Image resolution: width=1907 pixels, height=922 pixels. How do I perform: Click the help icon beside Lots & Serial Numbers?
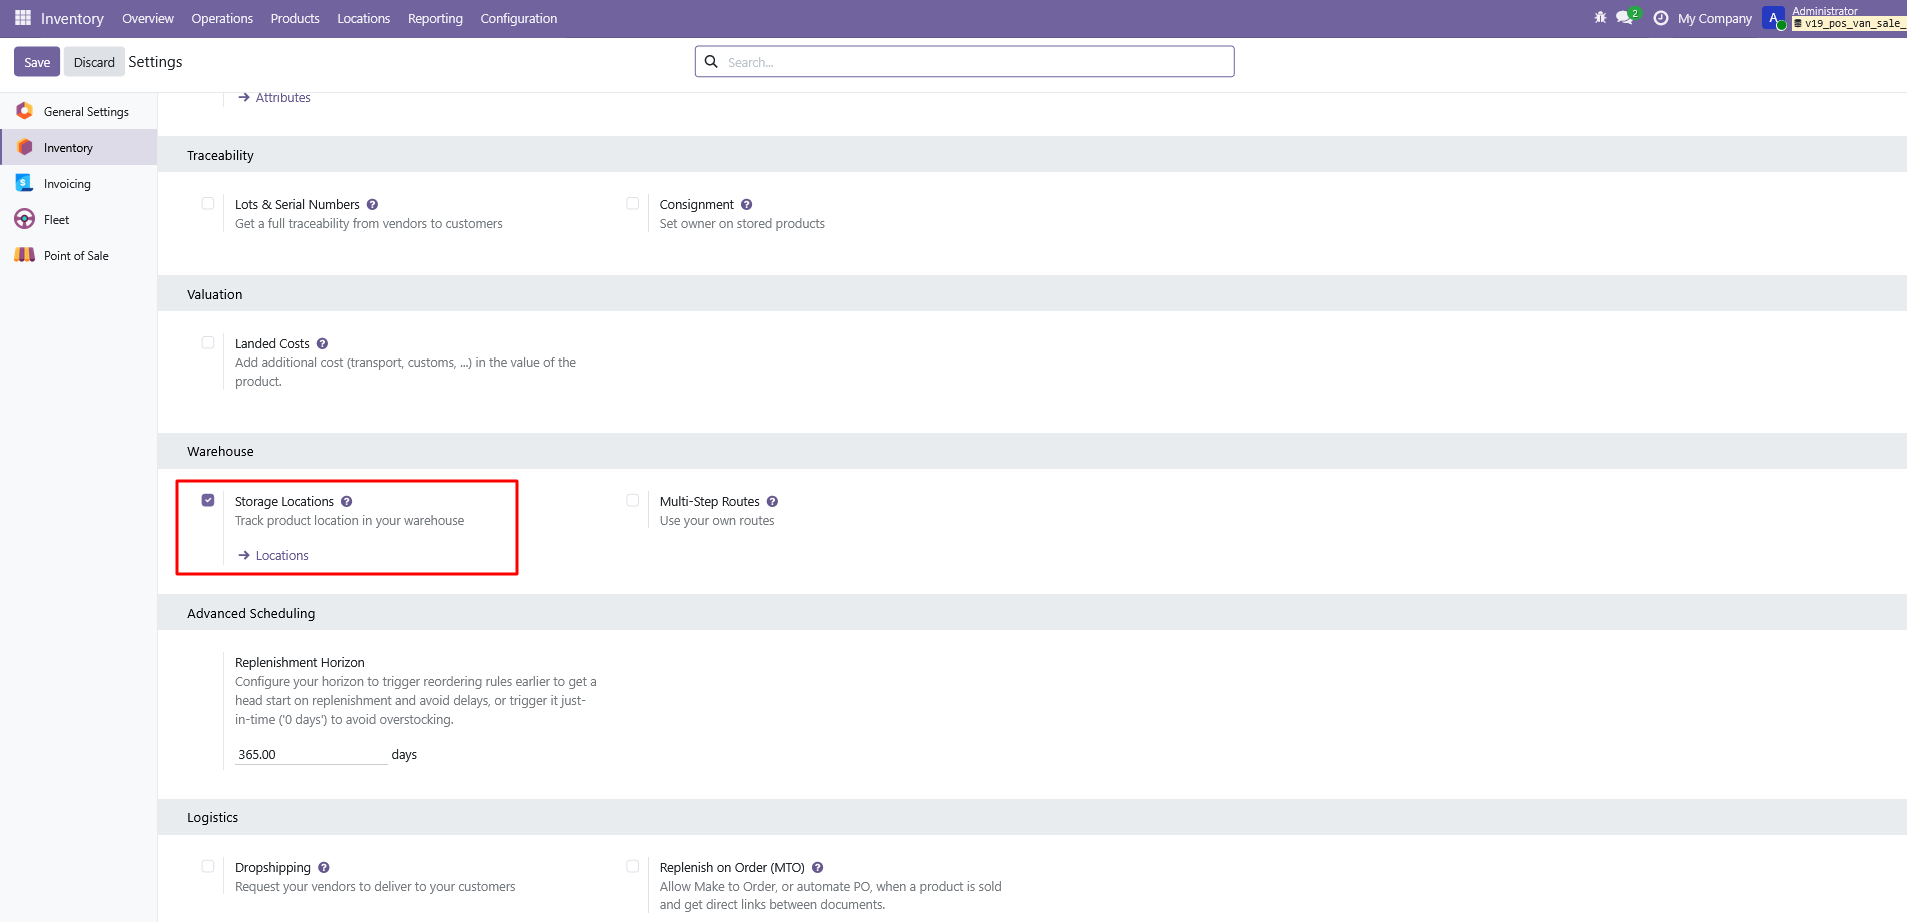[x=372, y=205]
